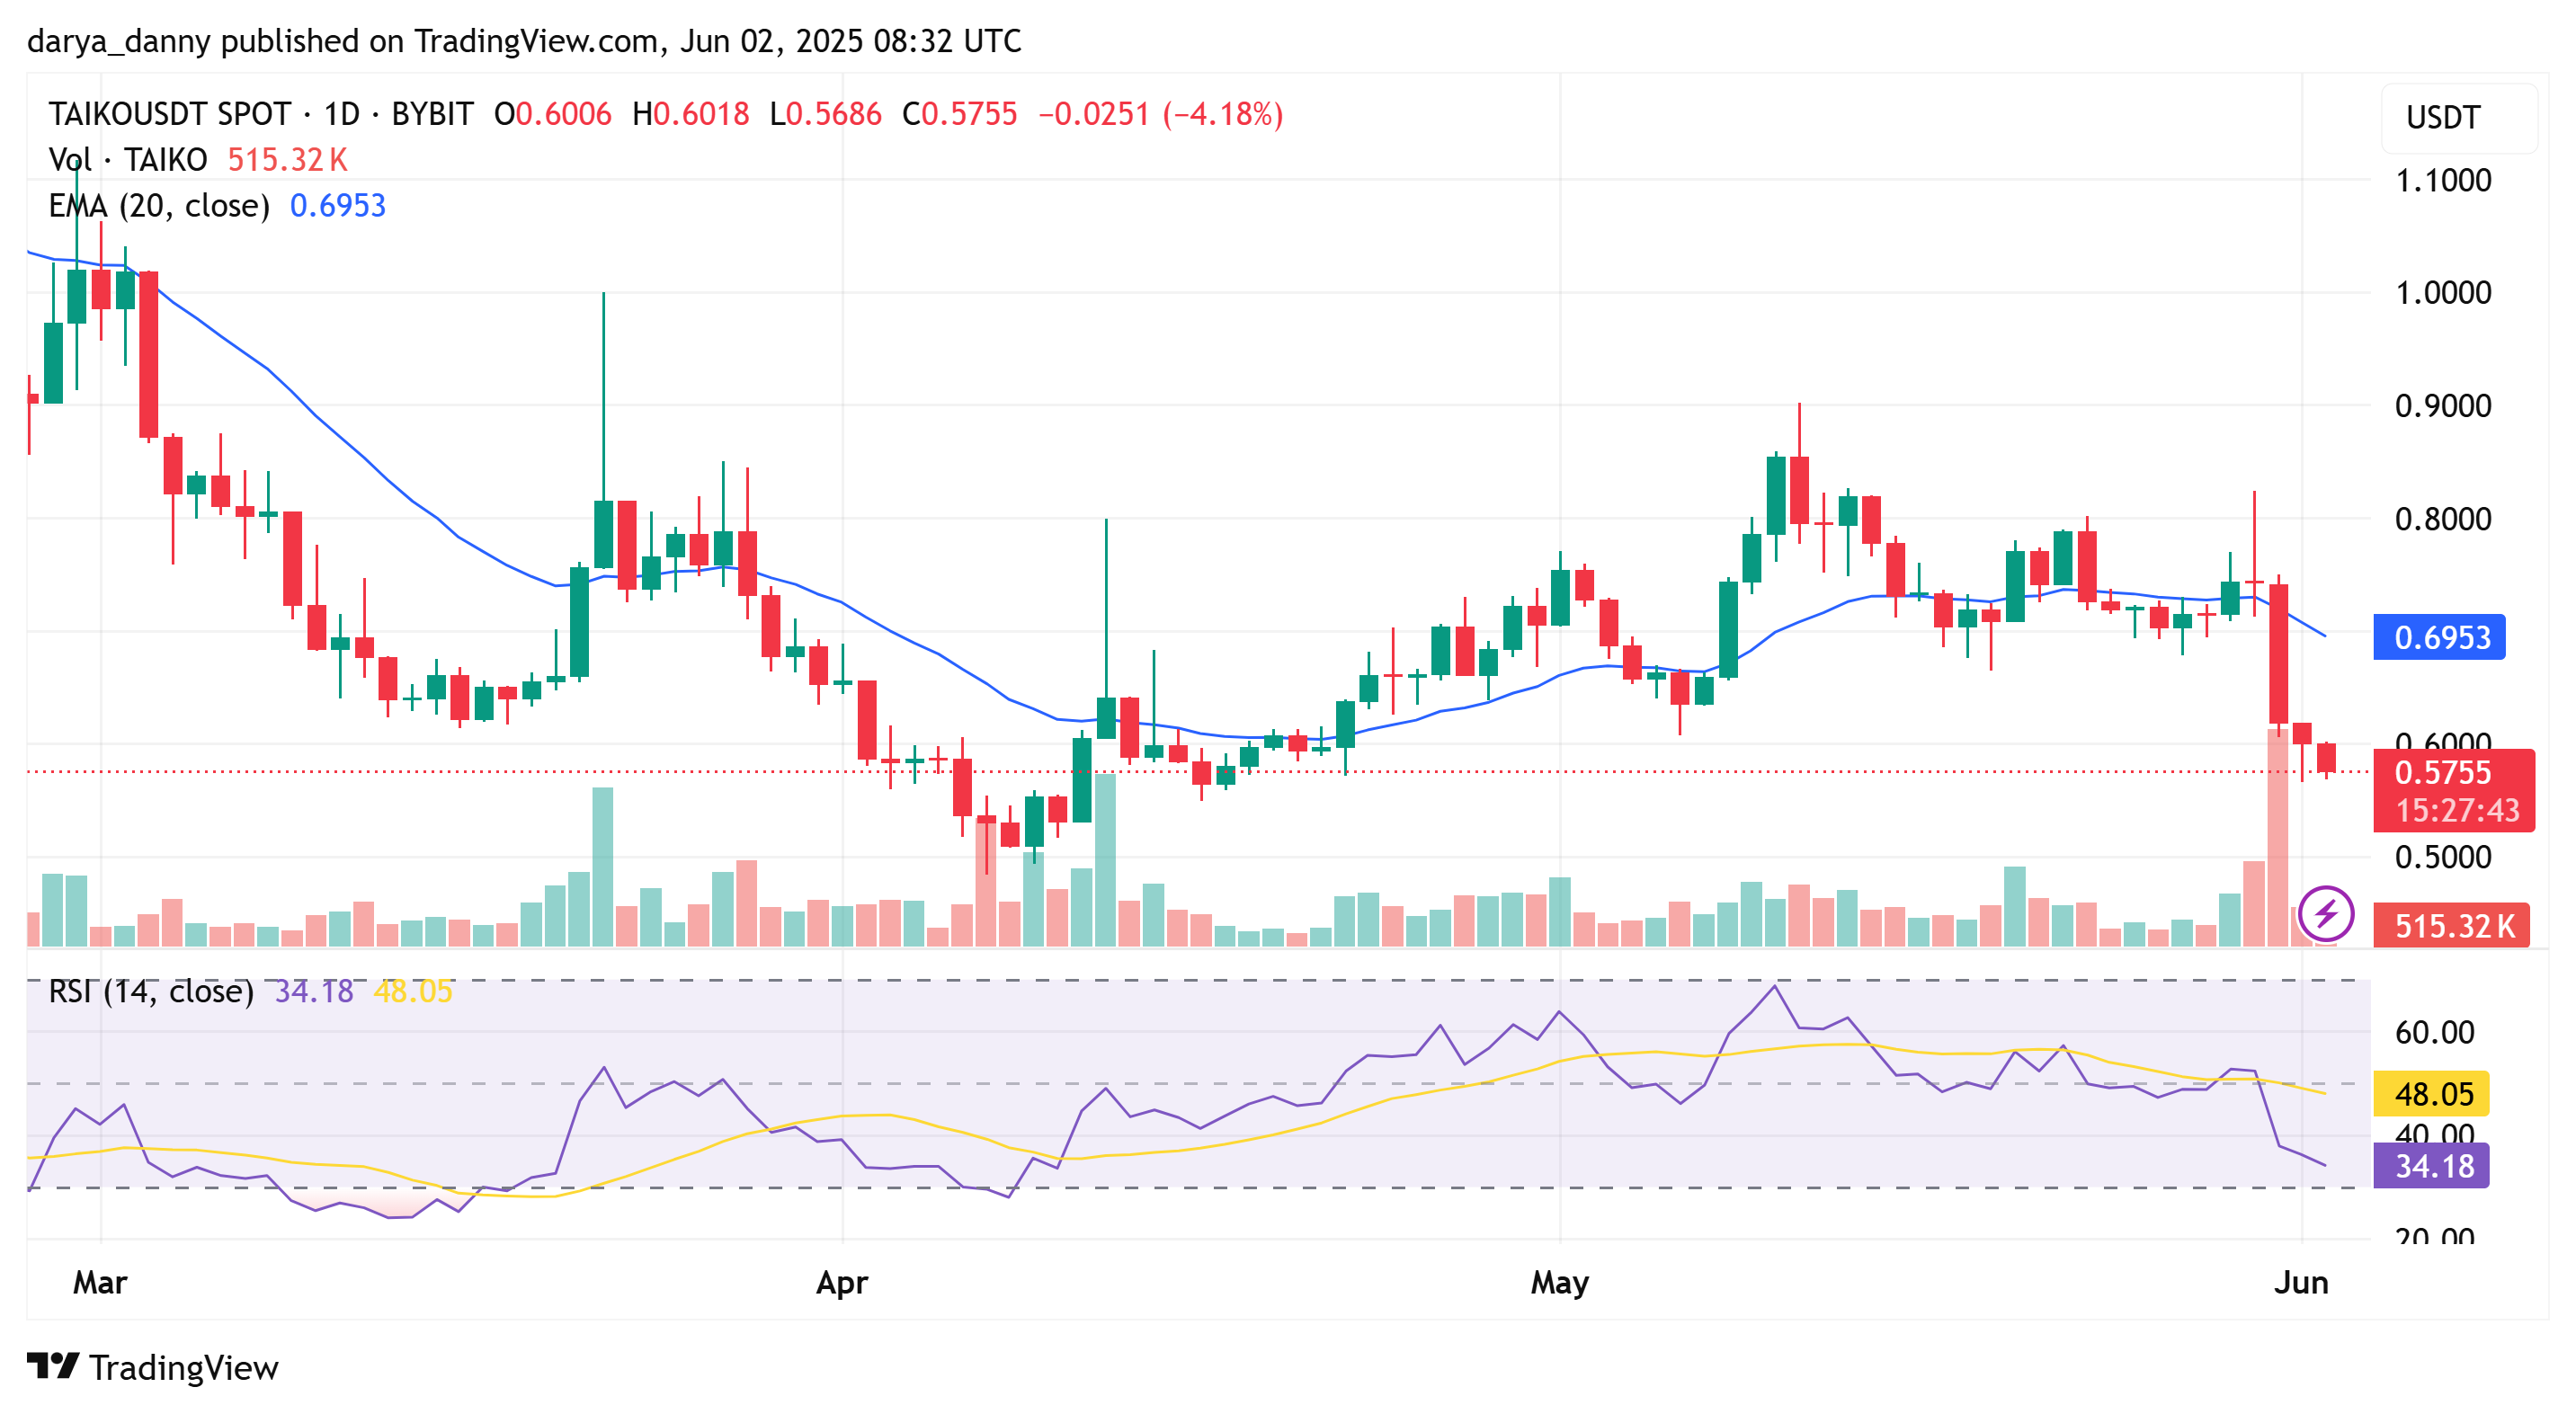The height and width of the screenshot is (1414, 2576).
Task: Click the 60.00 RSI scale label
Action: [x=2434, y=1032]
